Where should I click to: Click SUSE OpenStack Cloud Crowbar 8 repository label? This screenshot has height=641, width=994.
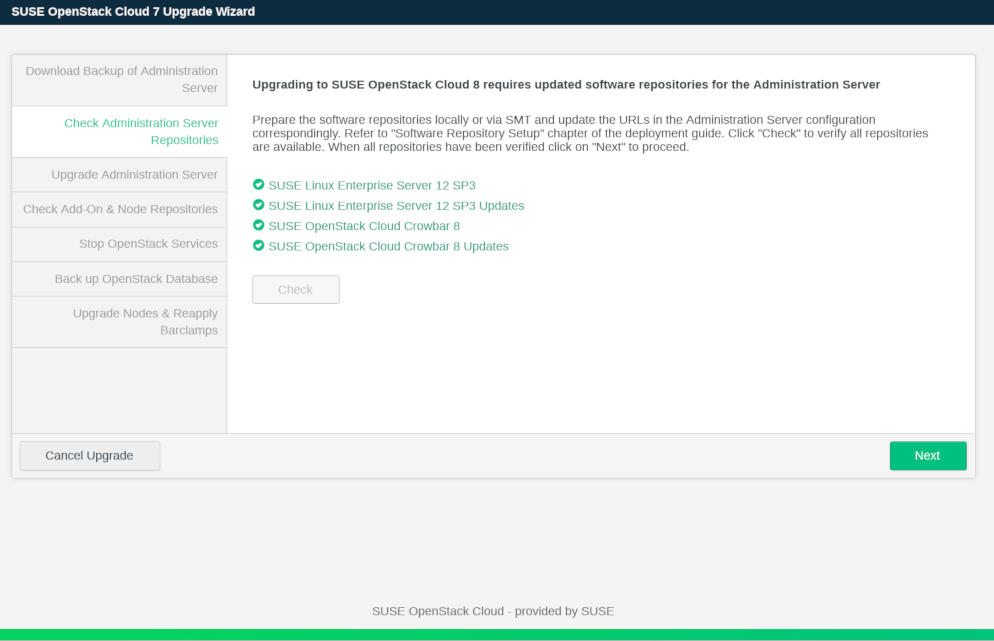coord(364,226)
